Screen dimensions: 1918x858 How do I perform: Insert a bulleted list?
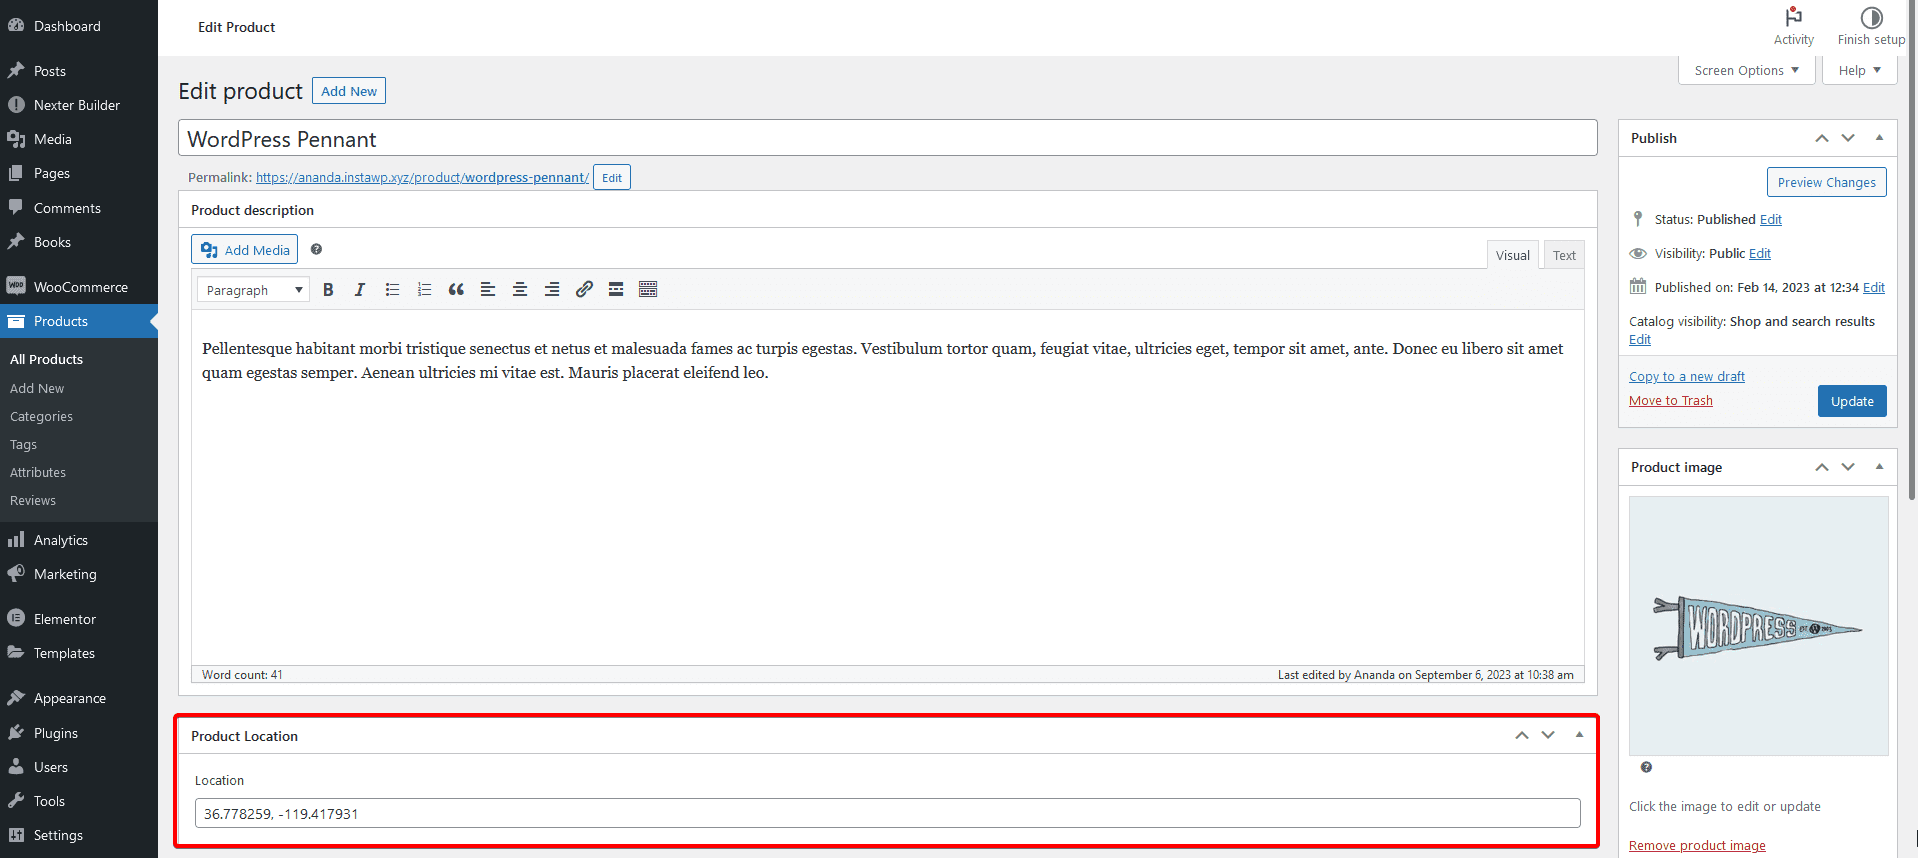click(x=392, y=290)
